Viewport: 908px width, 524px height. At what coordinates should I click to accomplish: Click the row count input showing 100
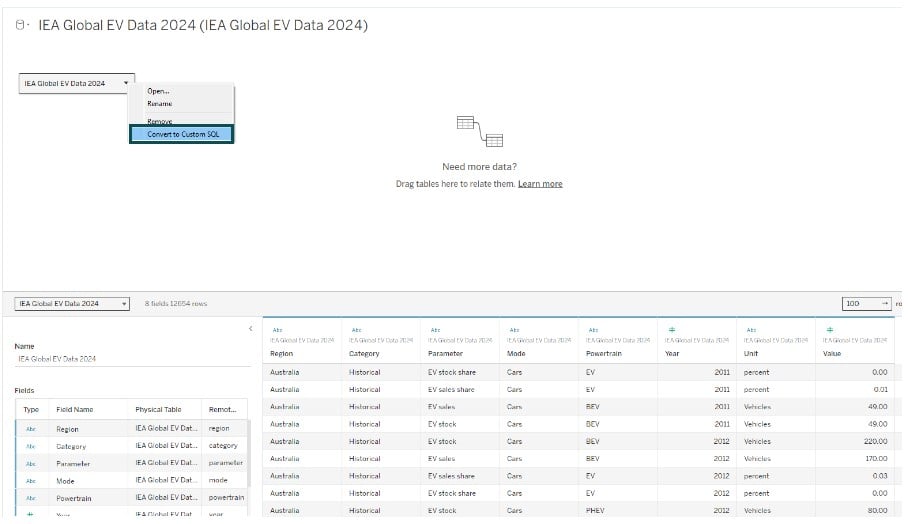tap(866, 303)
